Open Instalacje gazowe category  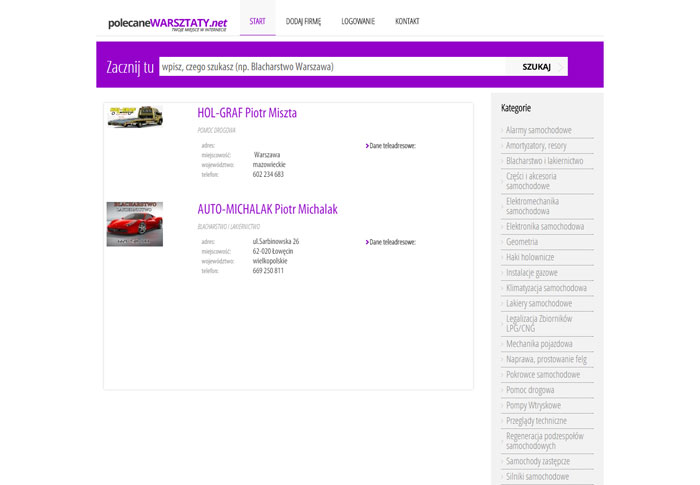click(532, 272)
